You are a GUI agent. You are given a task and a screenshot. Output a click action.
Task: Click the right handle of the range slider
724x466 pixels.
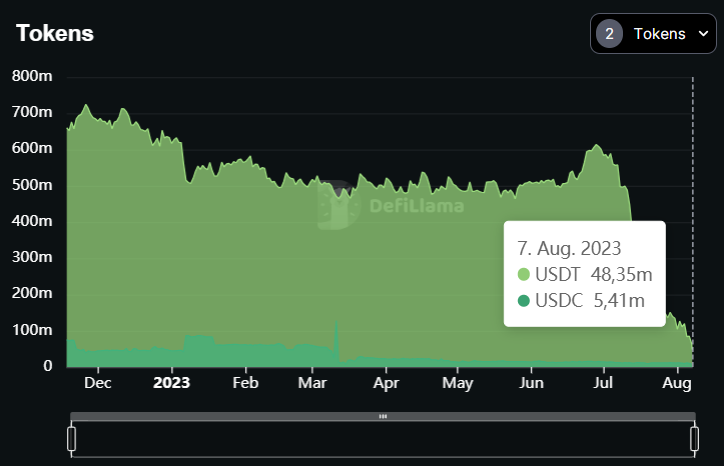[694, 439]
